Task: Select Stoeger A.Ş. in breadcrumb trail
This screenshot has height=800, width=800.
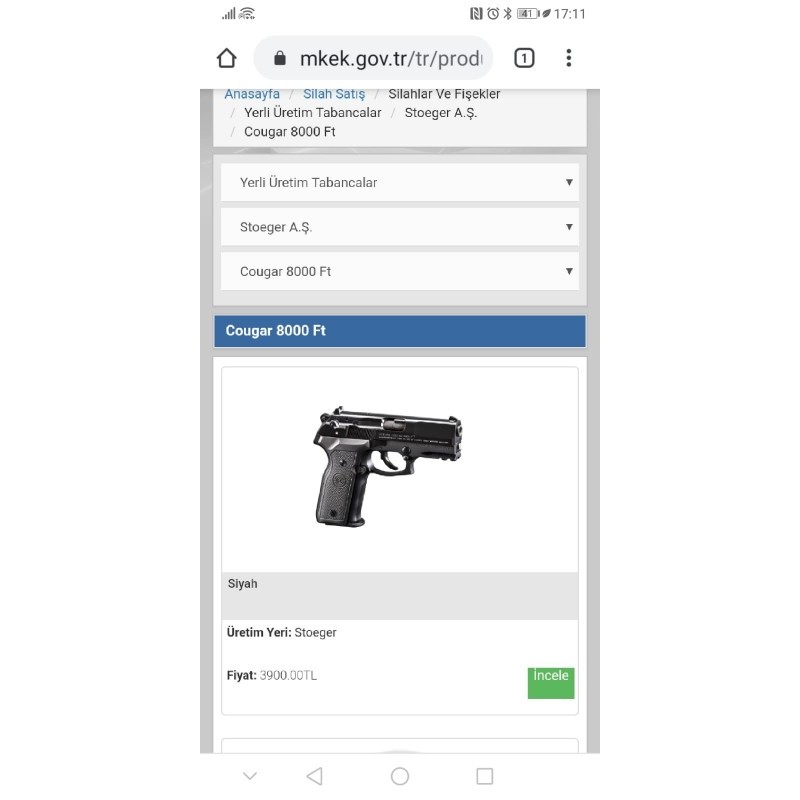Action: (441, 113)
